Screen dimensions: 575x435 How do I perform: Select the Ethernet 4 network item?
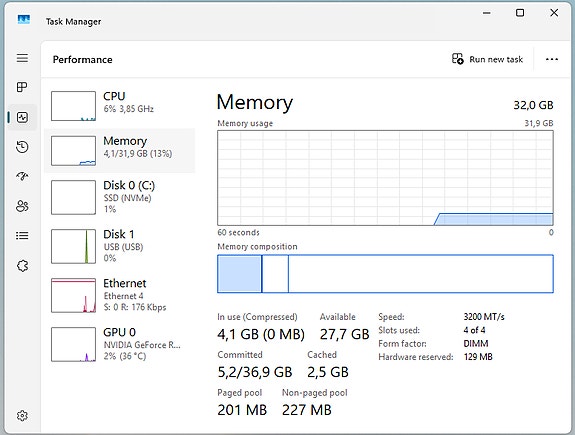coord(120,295)
